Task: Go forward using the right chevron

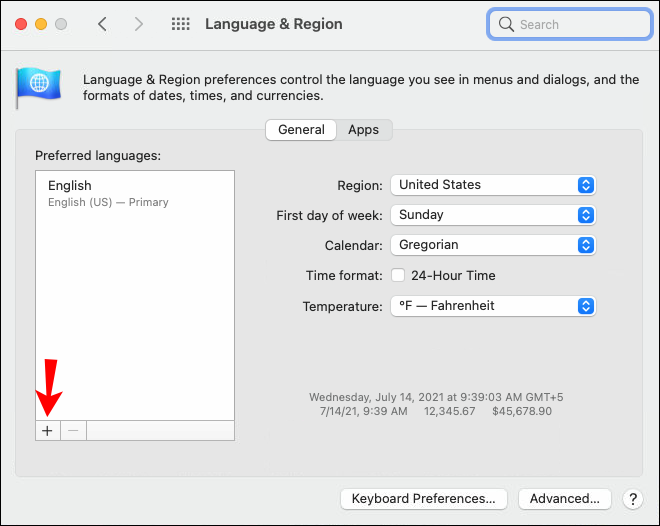Action: click(x=138, y=24)
